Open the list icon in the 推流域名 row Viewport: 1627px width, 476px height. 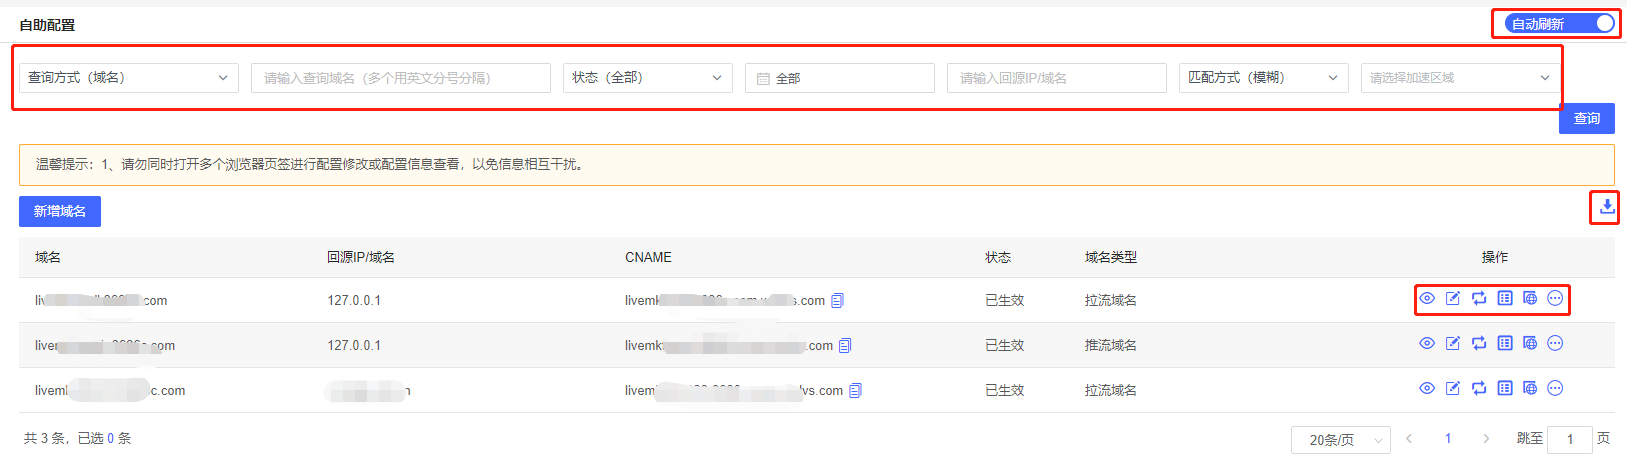tap(1505, 343)
